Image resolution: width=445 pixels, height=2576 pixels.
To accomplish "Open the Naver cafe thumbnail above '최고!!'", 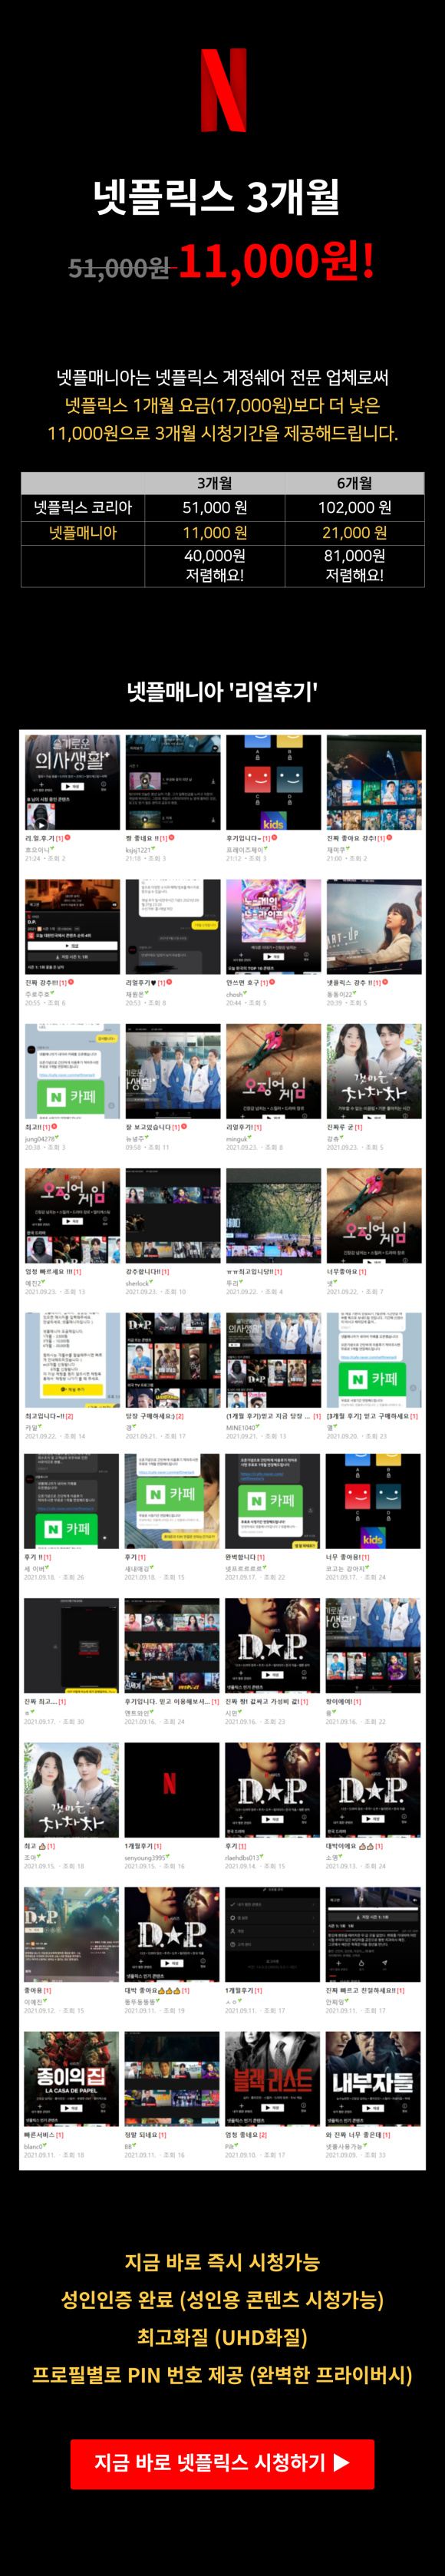I will [x=72, y=1071].
